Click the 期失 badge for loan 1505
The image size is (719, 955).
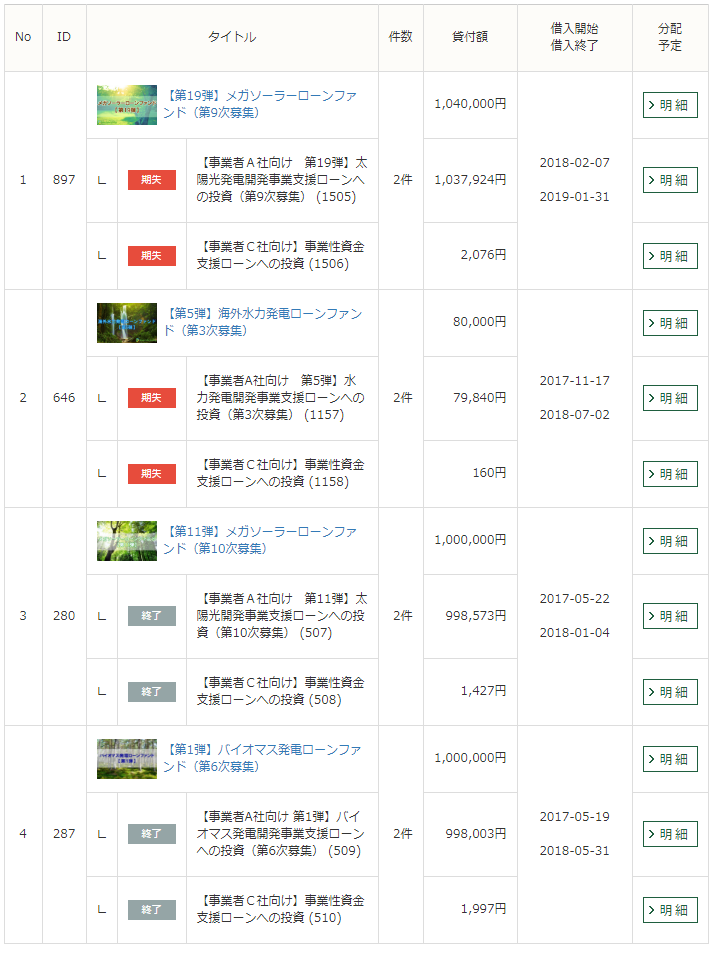click(152, 180)
